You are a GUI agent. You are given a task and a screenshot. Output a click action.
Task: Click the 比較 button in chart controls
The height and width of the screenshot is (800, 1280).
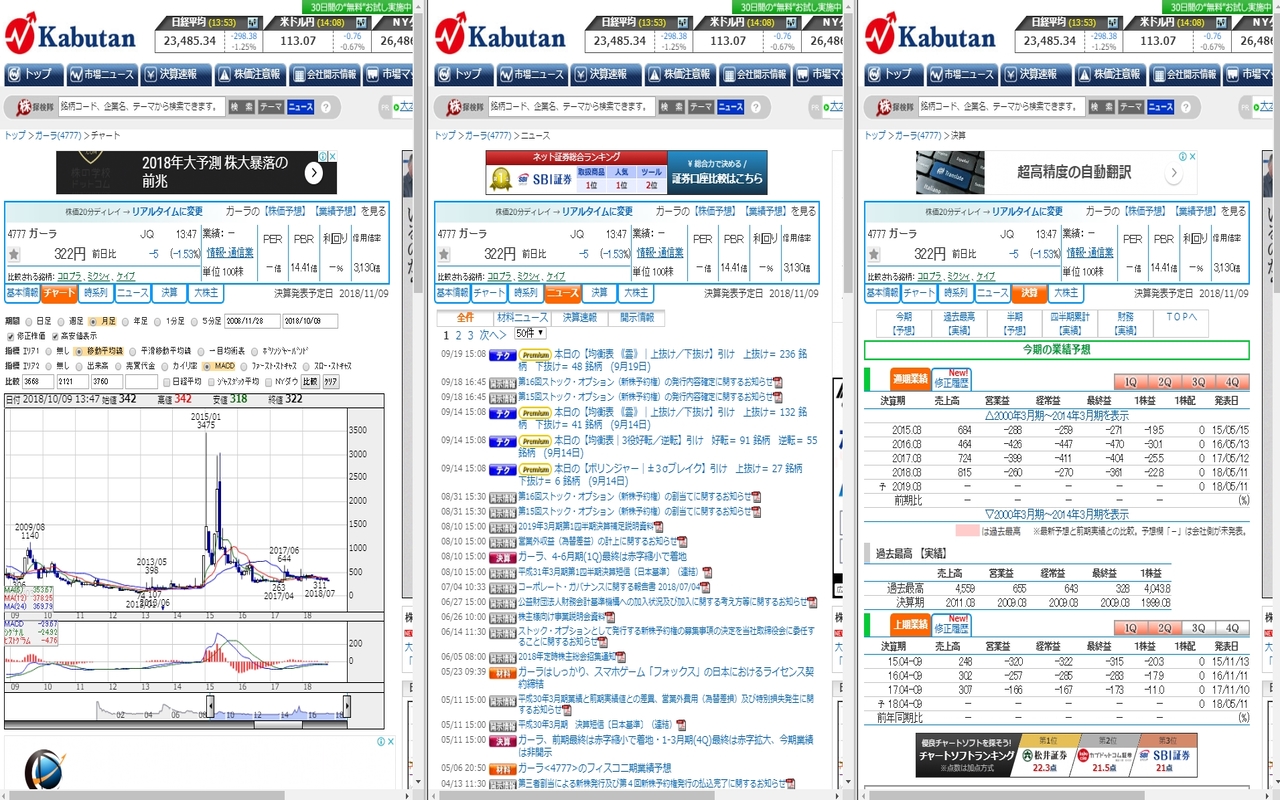(x=310, y=381)
